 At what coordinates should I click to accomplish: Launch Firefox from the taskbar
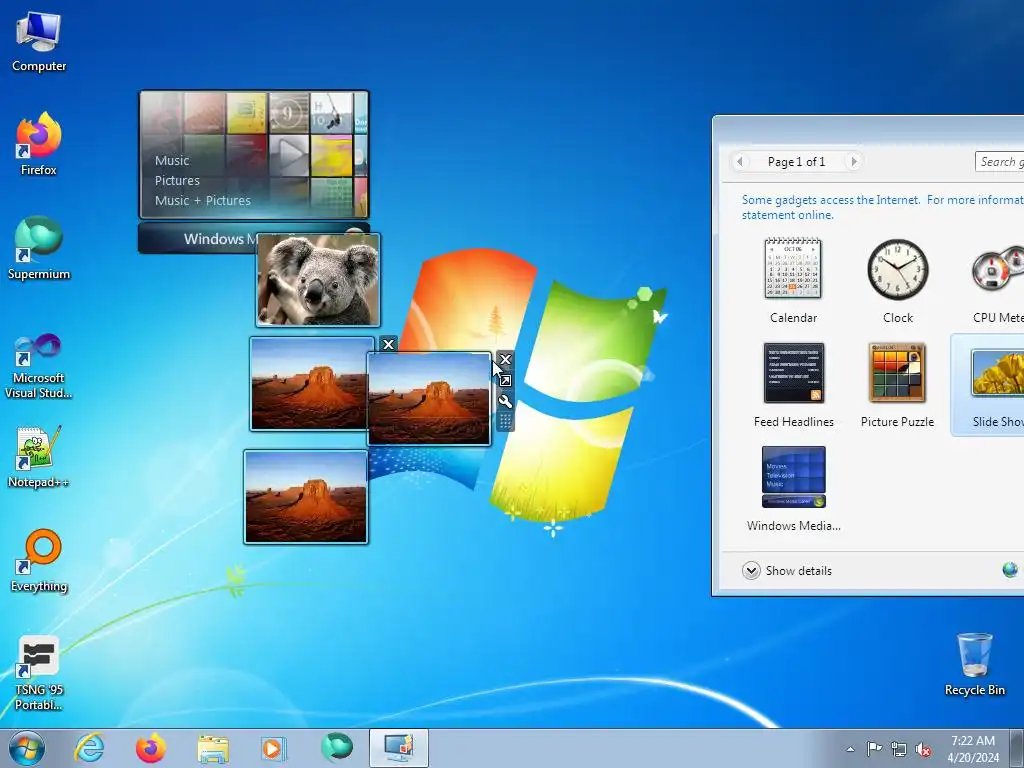point(150,748)
